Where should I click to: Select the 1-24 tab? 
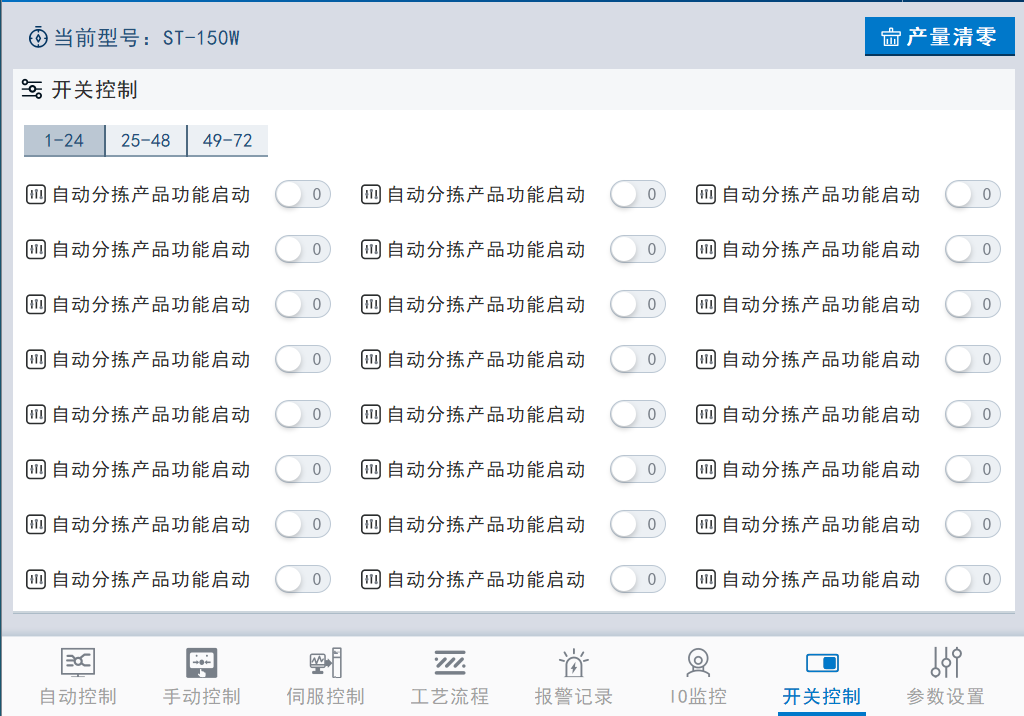(x=64, y=141)
